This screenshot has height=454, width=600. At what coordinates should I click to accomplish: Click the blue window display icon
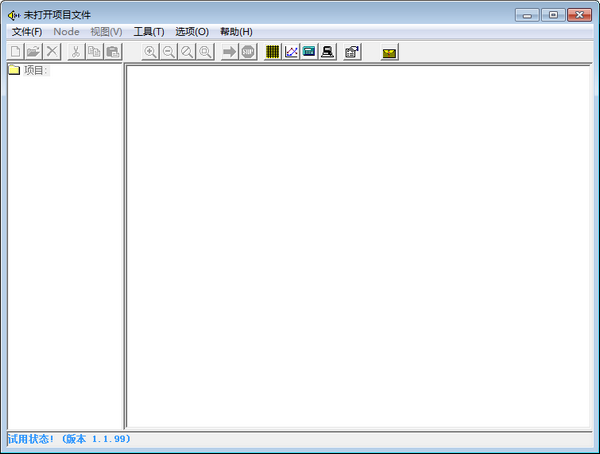click(309, 52)
